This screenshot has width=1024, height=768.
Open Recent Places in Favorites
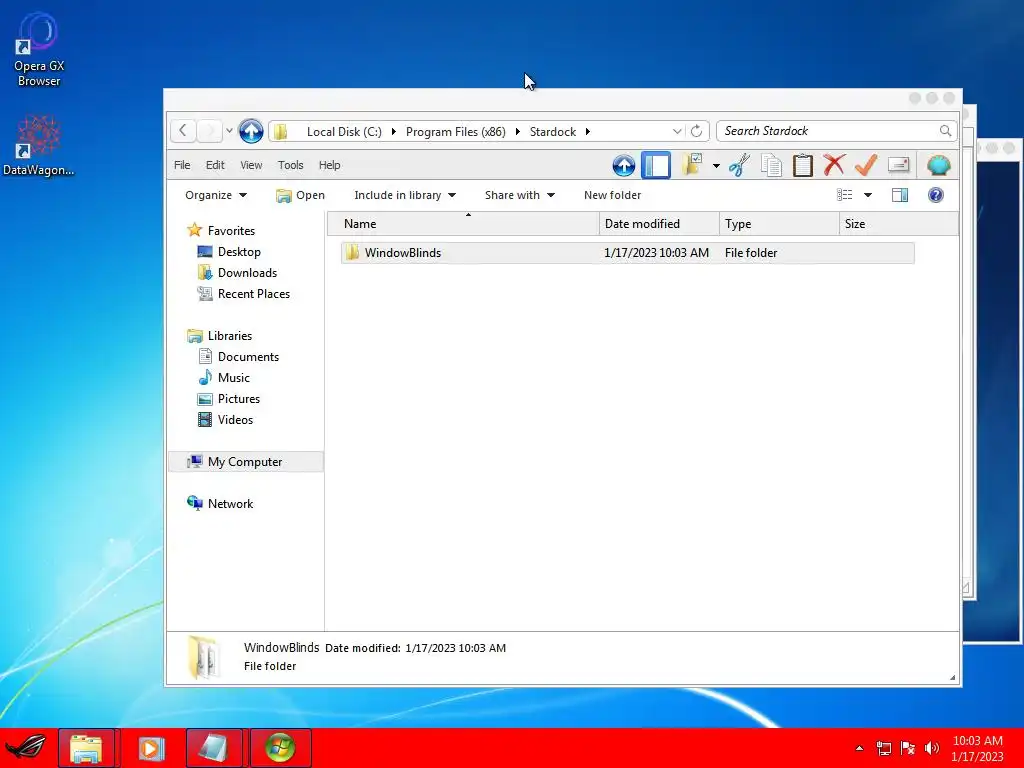tap(253, 294)
